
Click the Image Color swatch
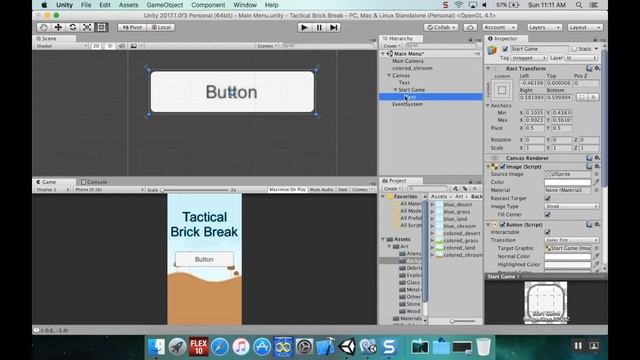tap(568, 182)
